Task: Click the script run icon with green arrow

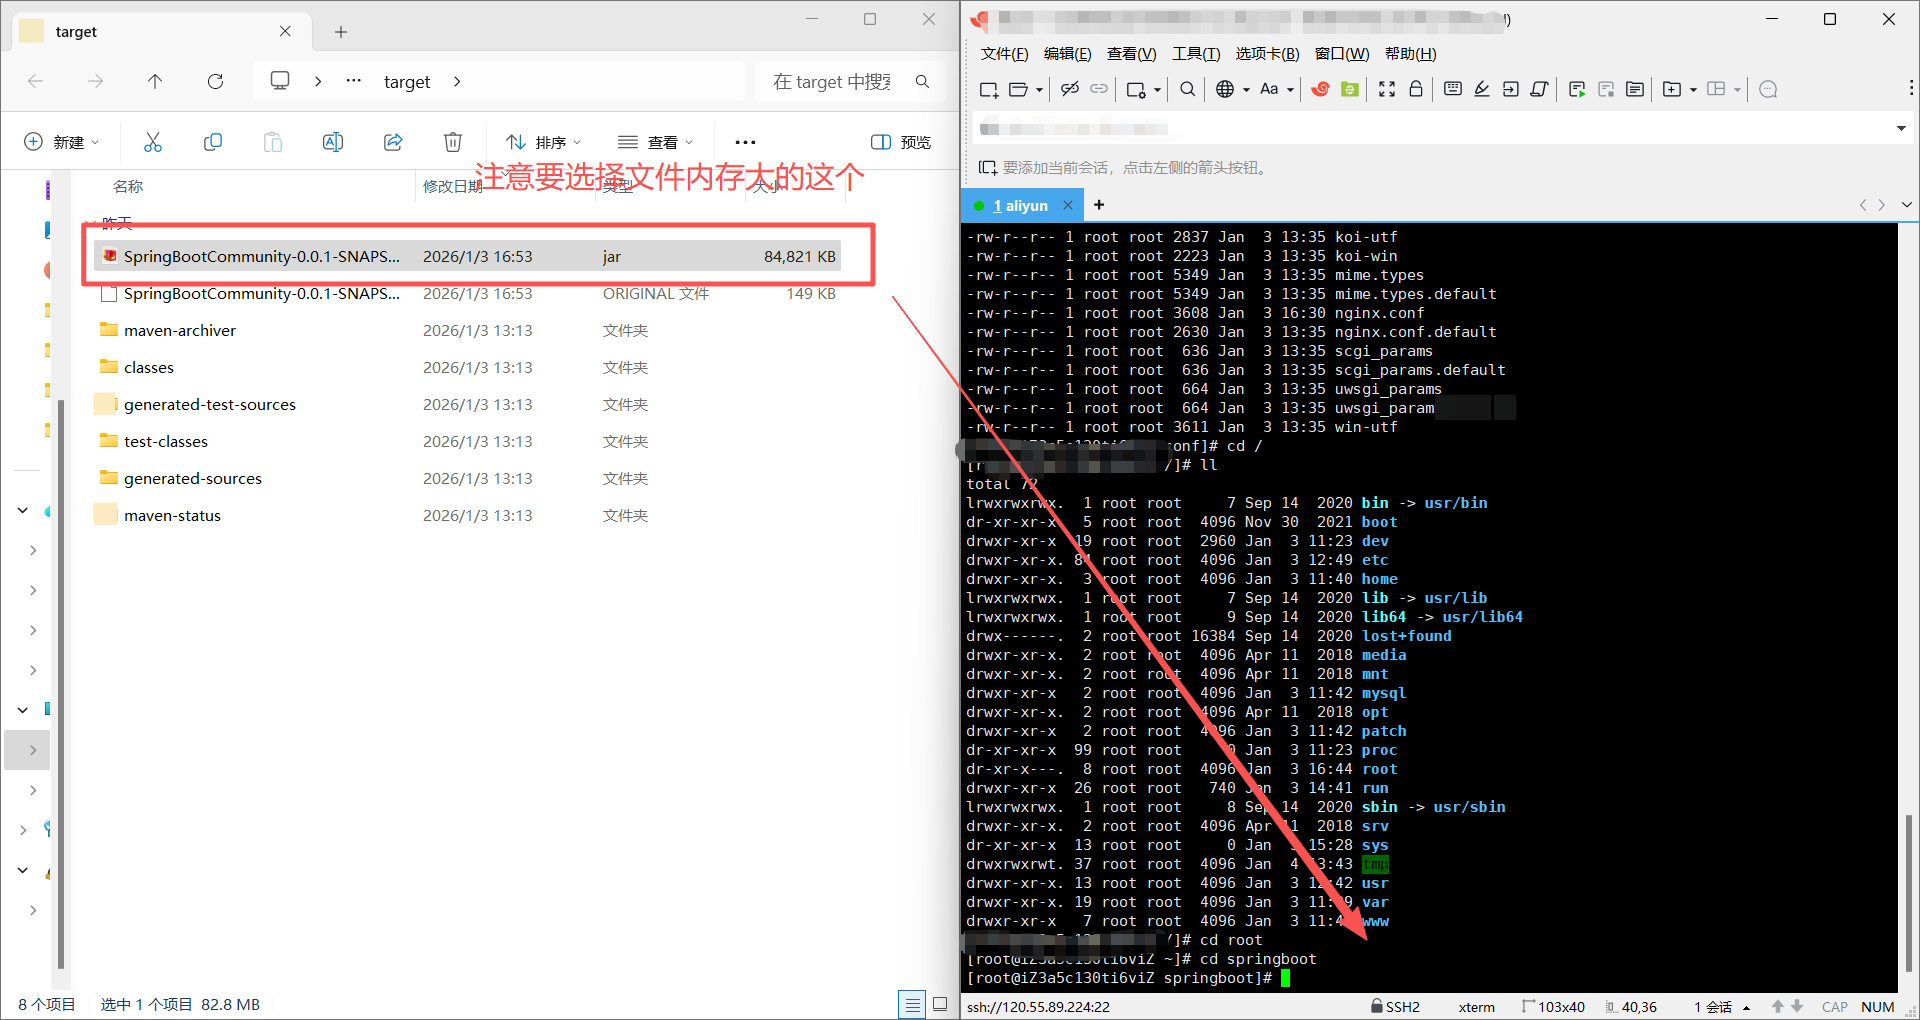Action: point(1577,89)
